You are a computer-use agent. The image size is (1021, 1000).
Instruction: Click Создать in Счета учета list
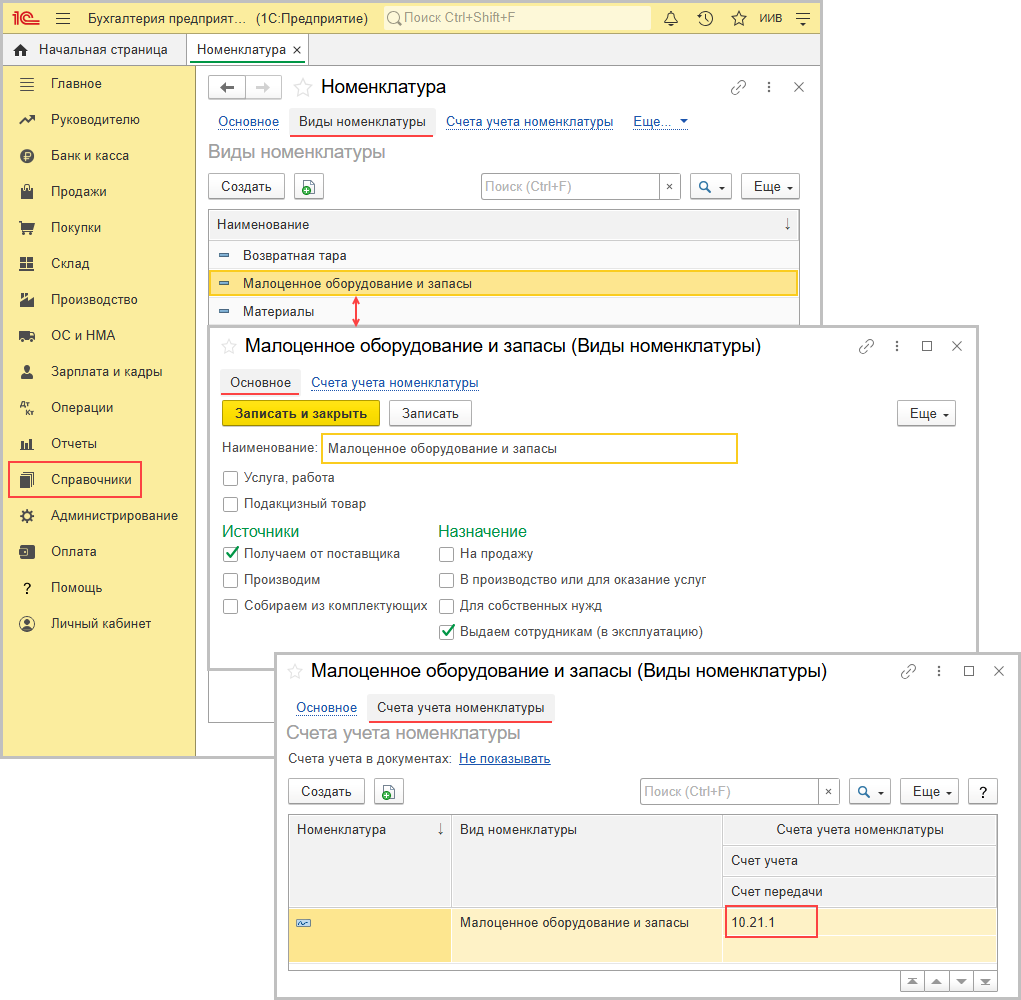[x=326, y=792]
